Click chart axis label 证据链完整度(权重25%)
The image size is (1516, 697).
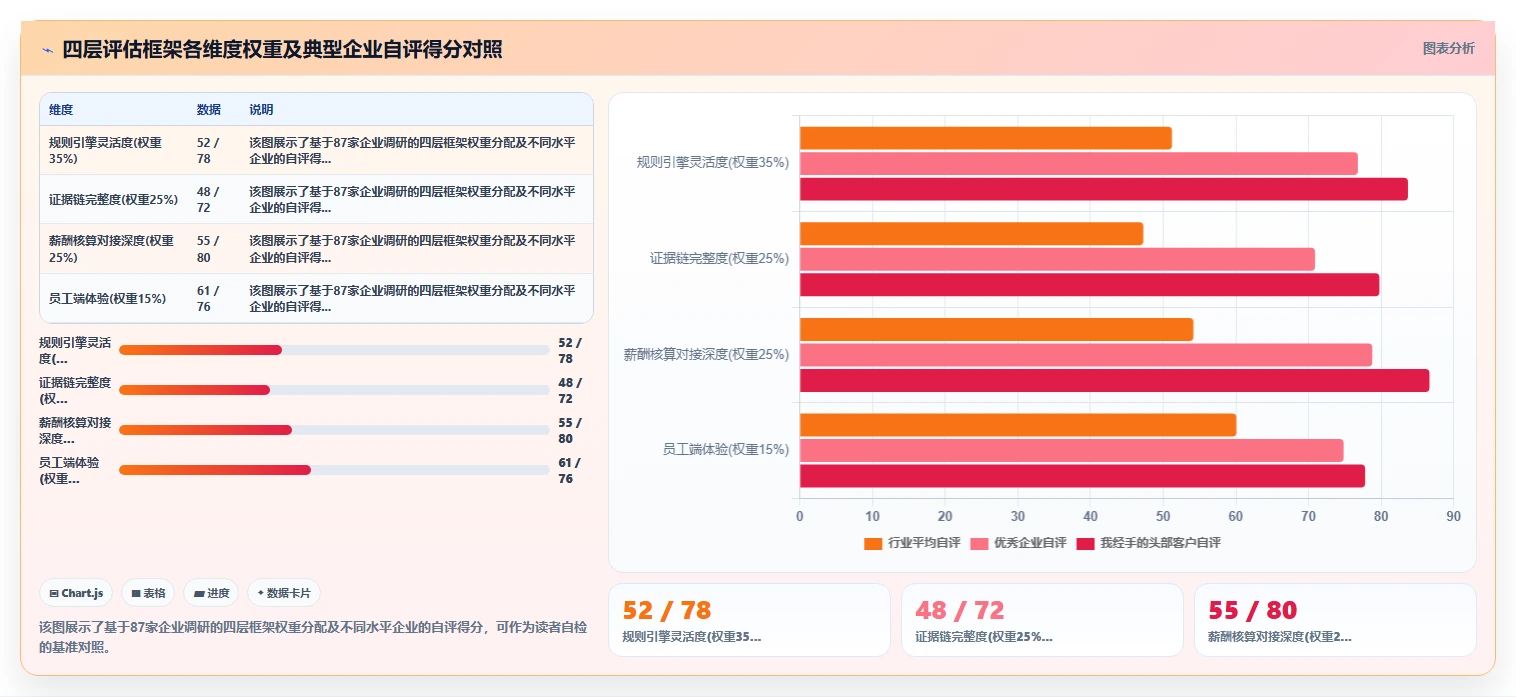point(719,258)
